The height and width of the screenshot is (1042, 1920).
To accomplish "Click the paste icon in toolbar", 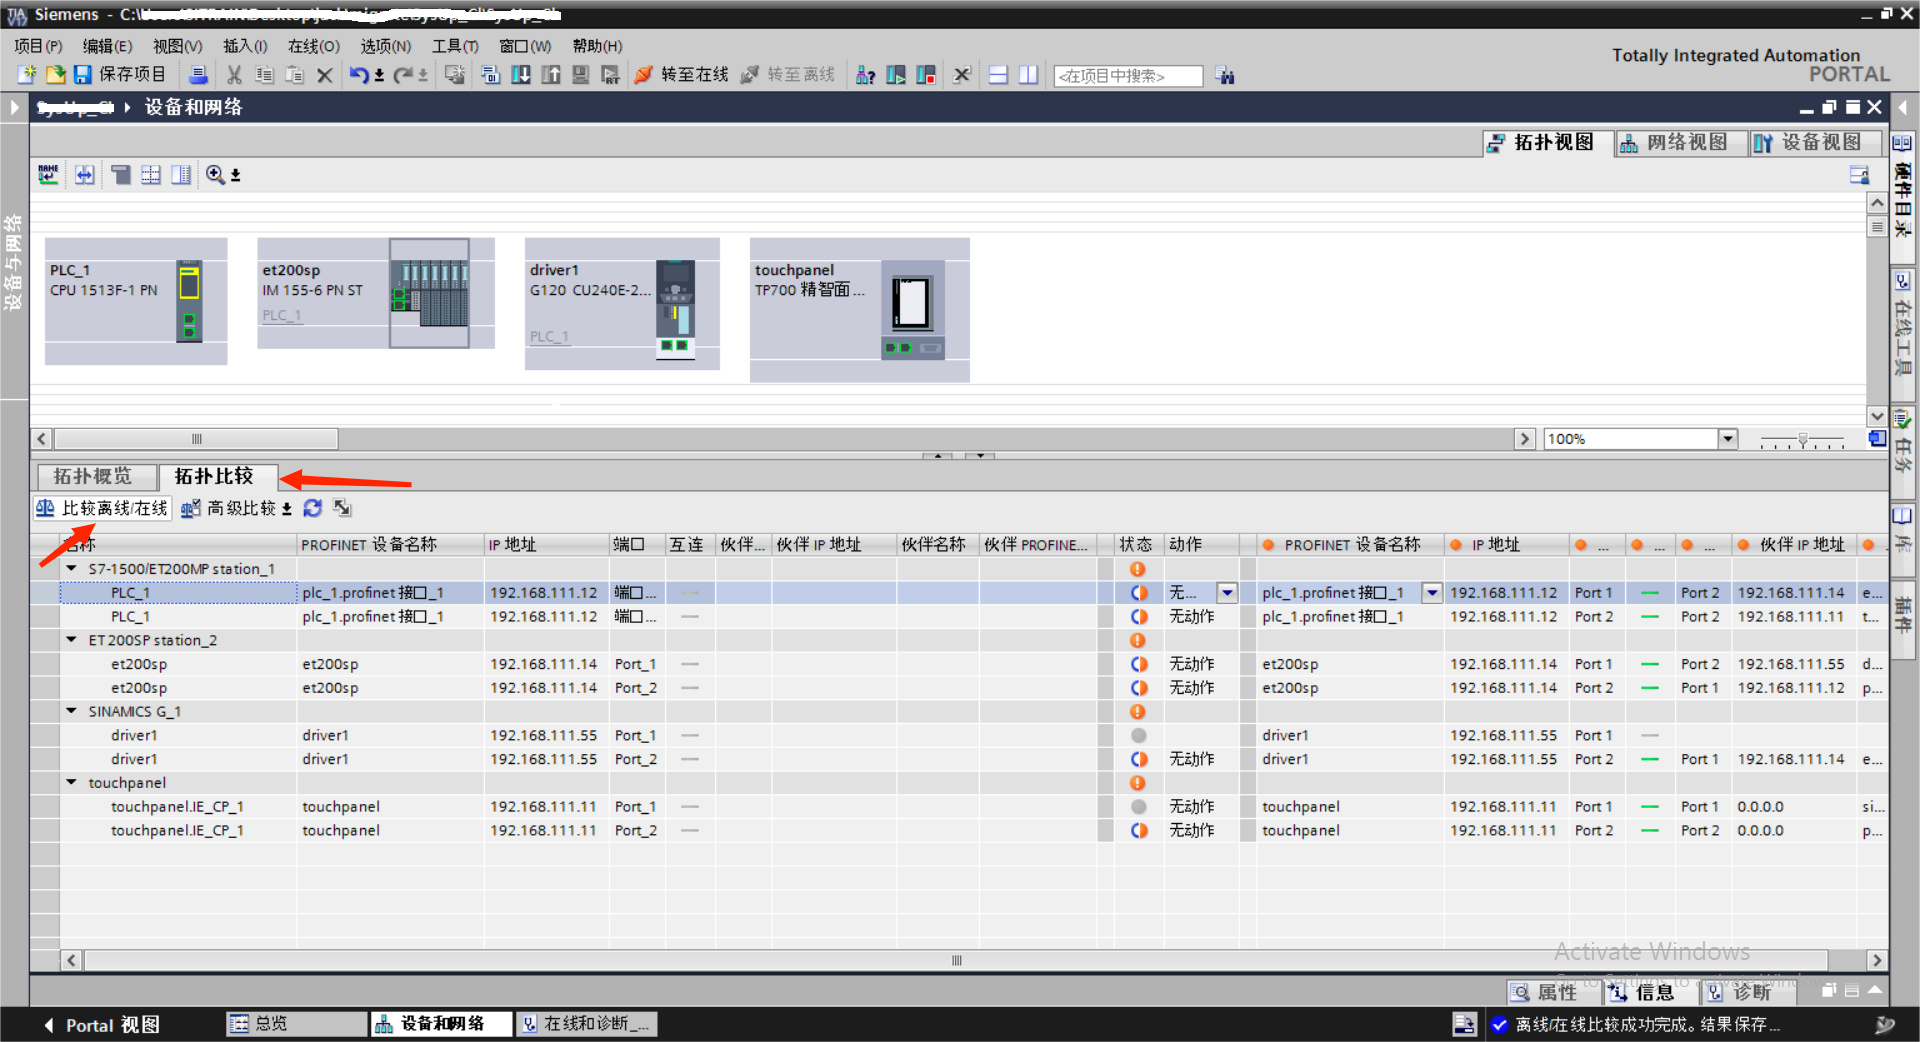I will [294, 75].
